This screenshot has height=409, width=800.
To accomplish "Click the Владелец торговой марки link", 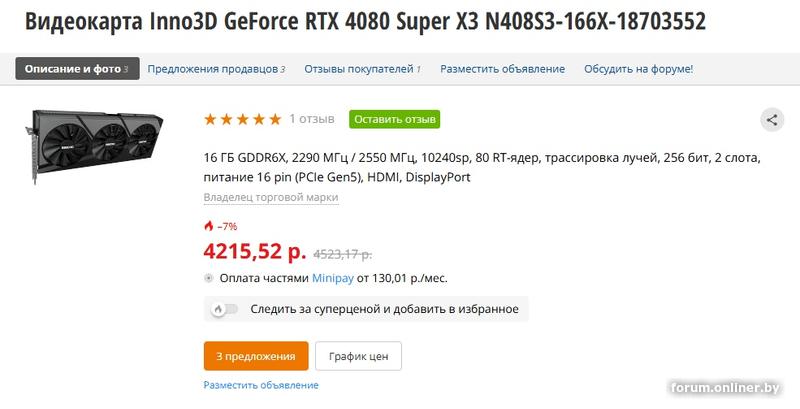I will click(x=271, y=197).
